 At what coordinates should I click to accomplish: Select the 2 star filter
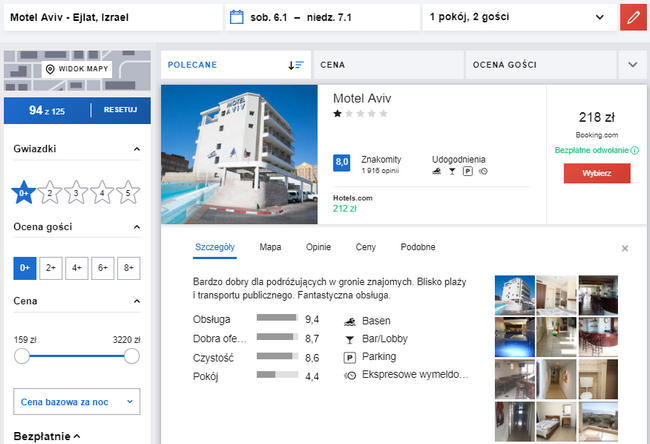click(50, 192)
